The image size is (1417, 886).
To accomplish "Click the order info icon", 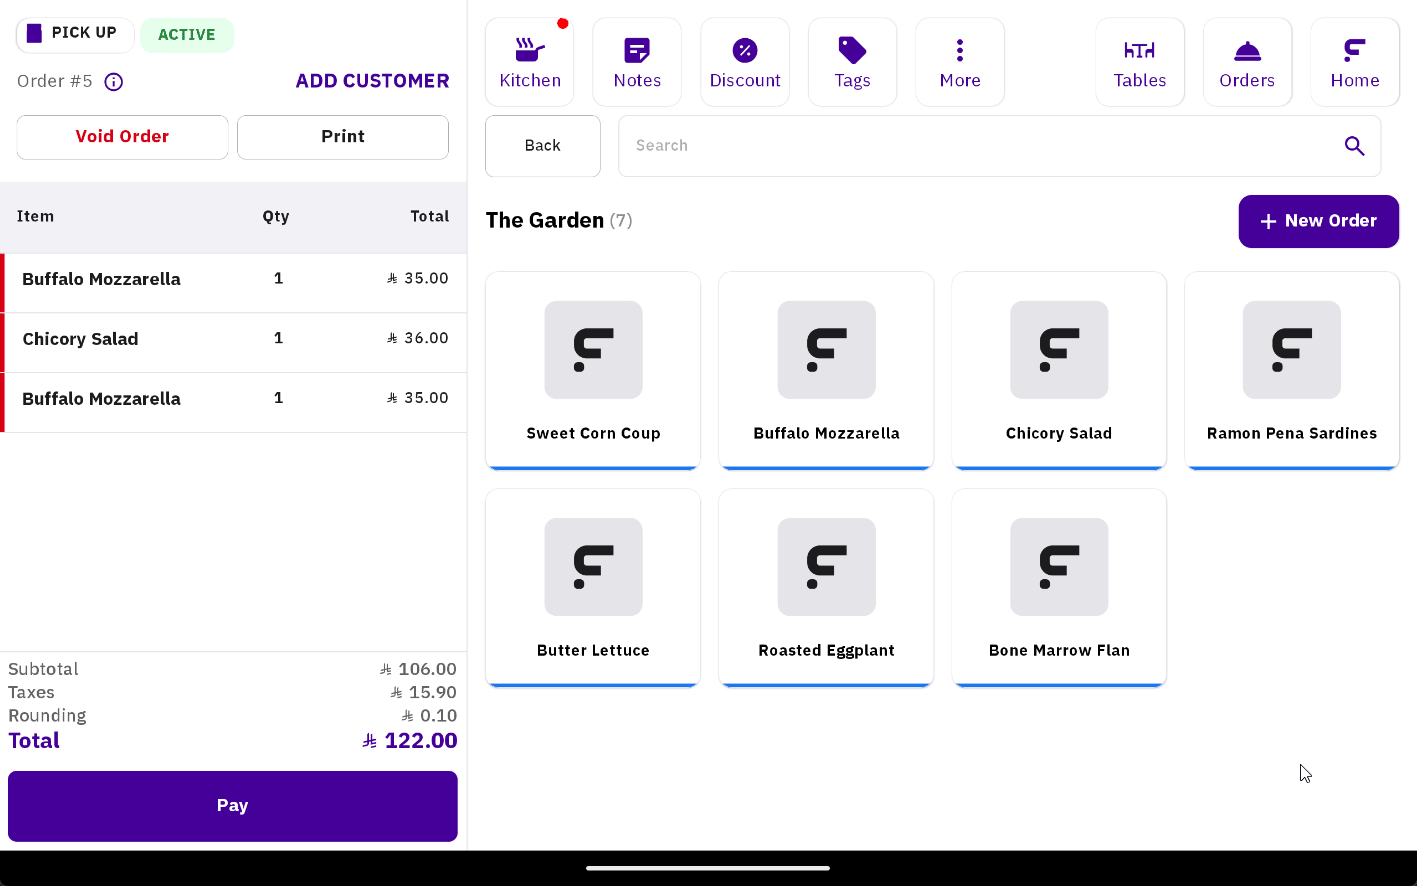I will [x=114, y=82].
